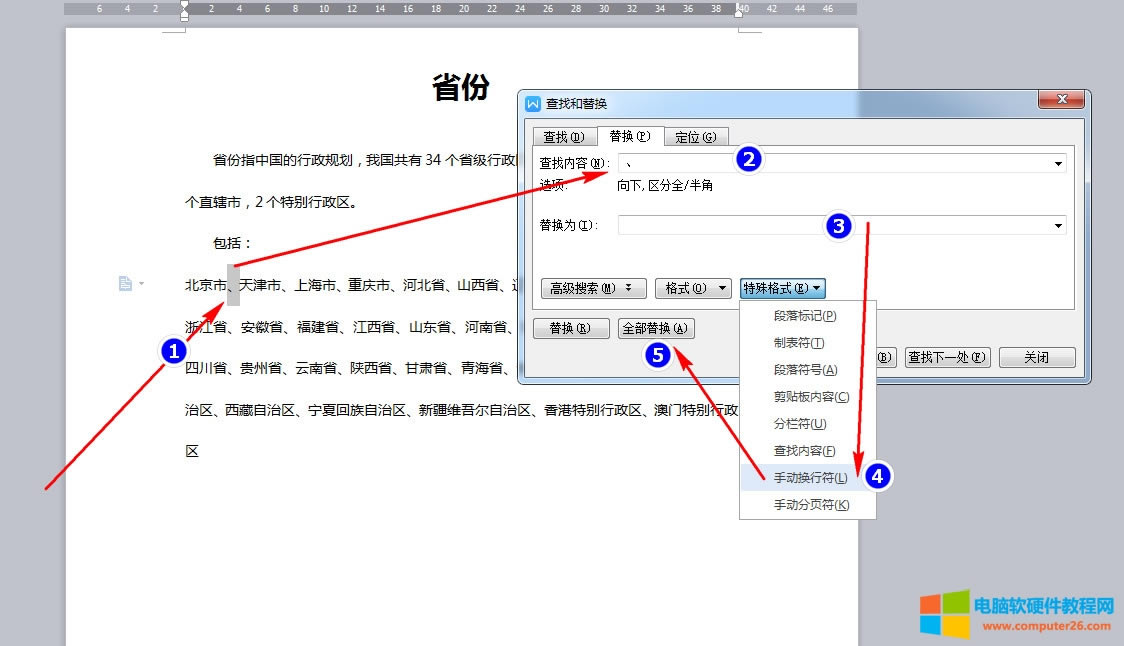Expand the 高级搜索 options
The width and height of the screenshot is (1124, 646).
pos(592,288)
